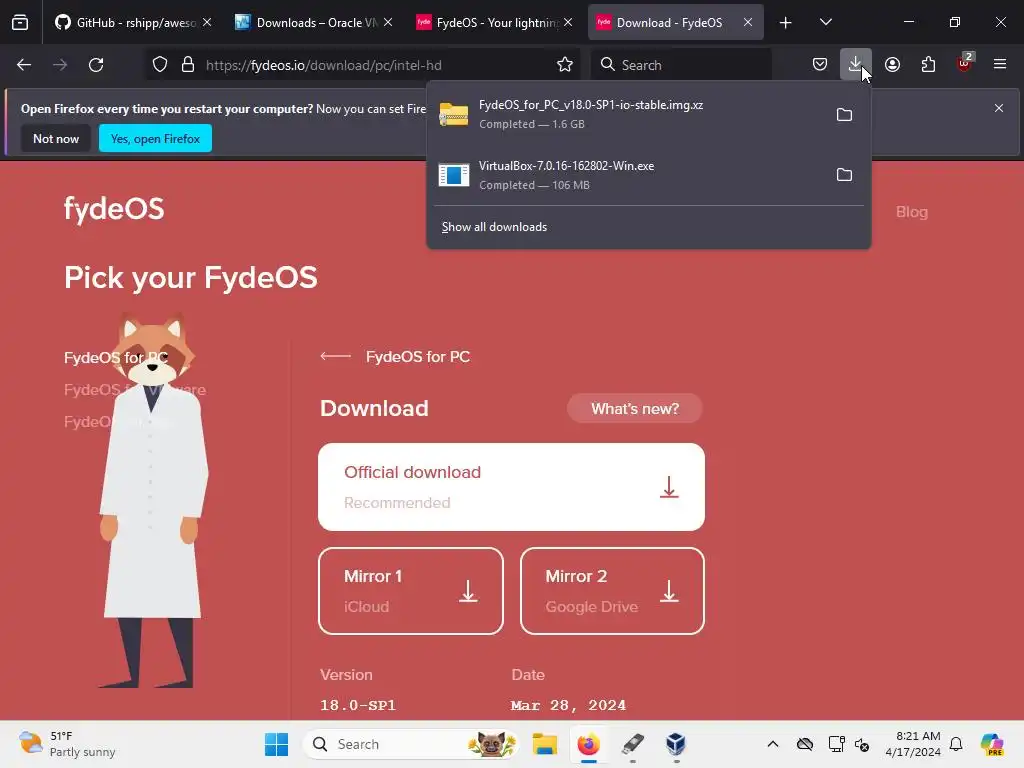Open a new tab
This screenshot has width=1024, height=768.
coord(786,23)
